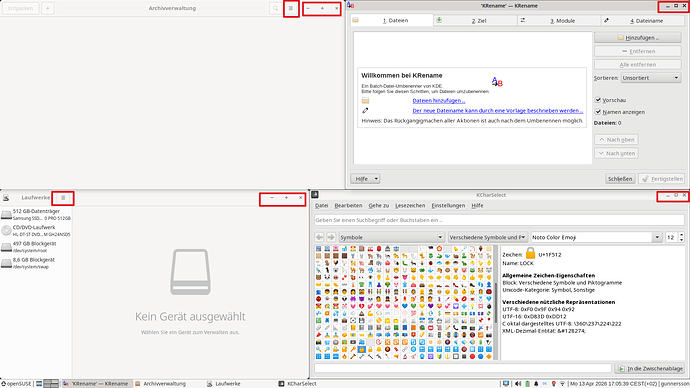Viewport: 690px width, 388px height.
Task: Open the Laufwerke hamburger menu
Action: click(x=63, y=198)
